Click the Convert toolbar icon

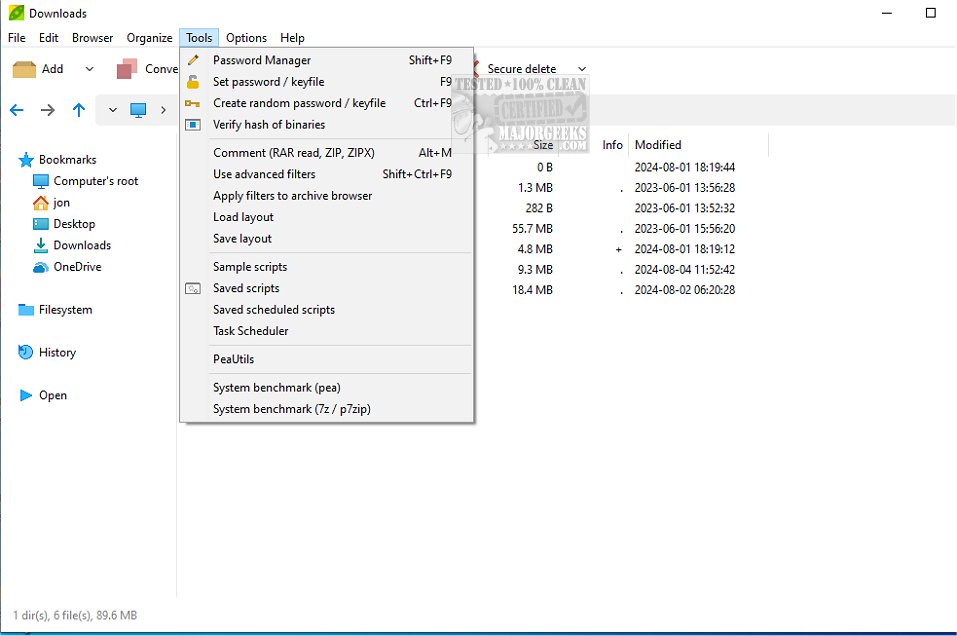click(127, 69)
